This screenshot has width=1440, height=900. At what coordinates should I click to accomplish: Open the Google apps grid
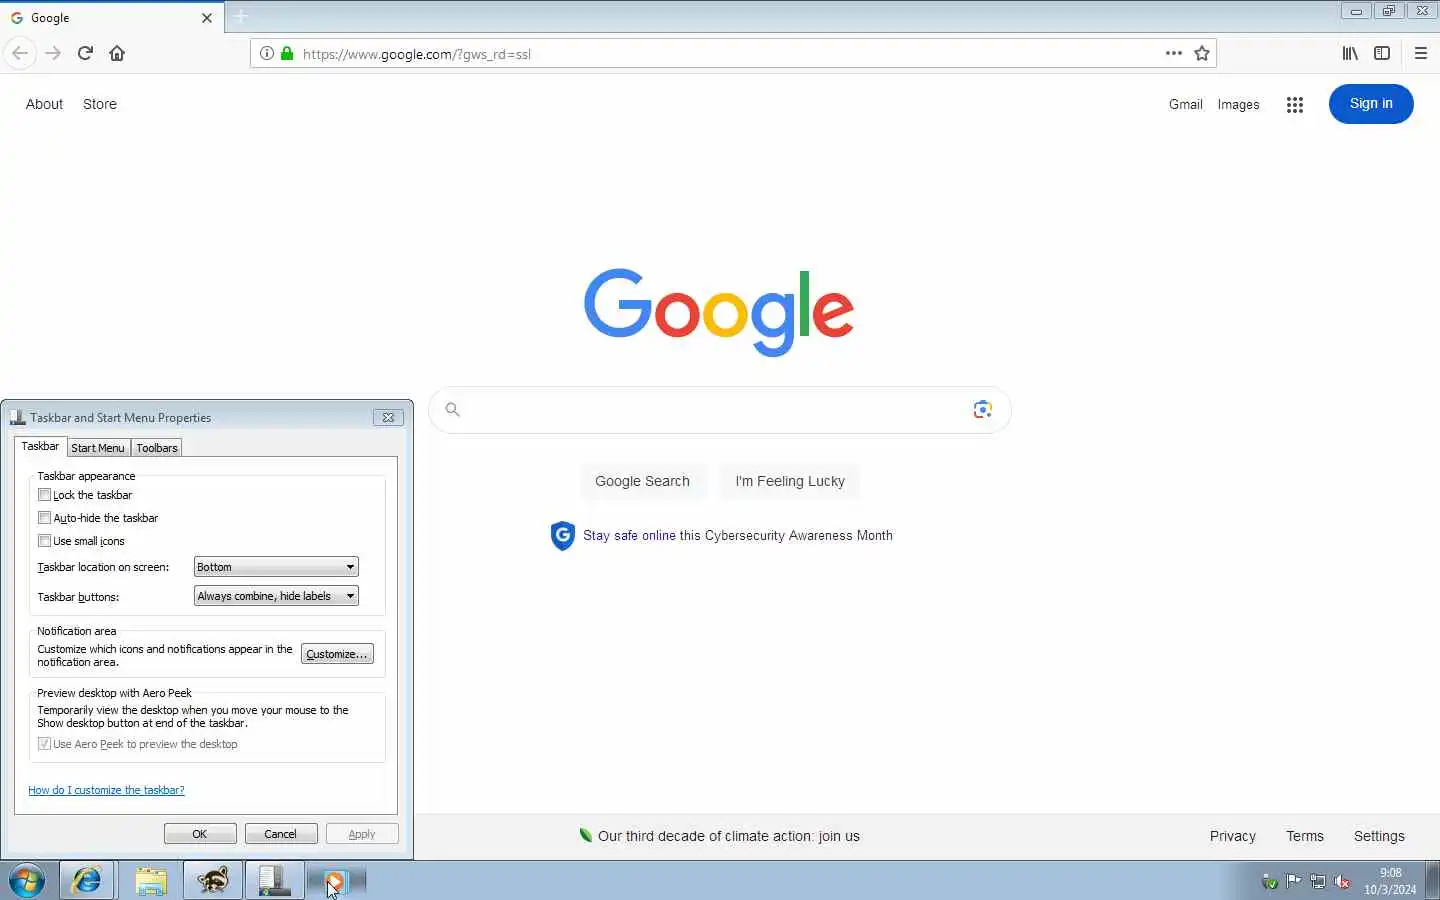(x=1295, y=104)
